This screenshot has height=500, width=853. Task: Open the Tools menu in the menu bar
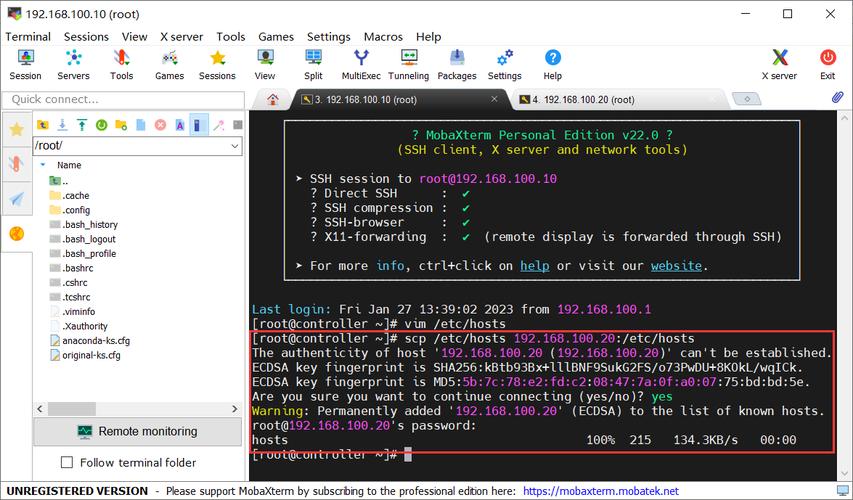click(x=230, y=36)
